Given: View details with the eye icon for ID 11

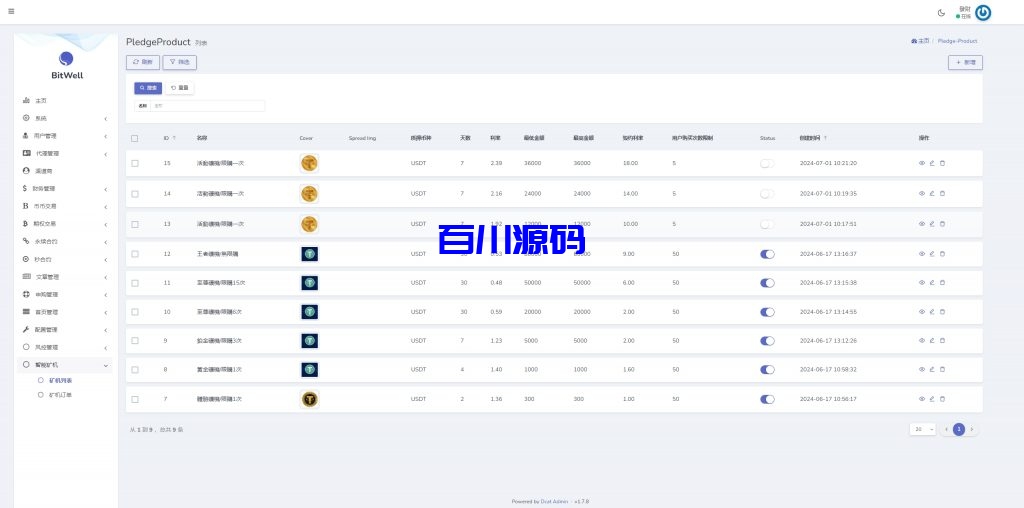Looking at the screenshot, I should coord(922,283).
